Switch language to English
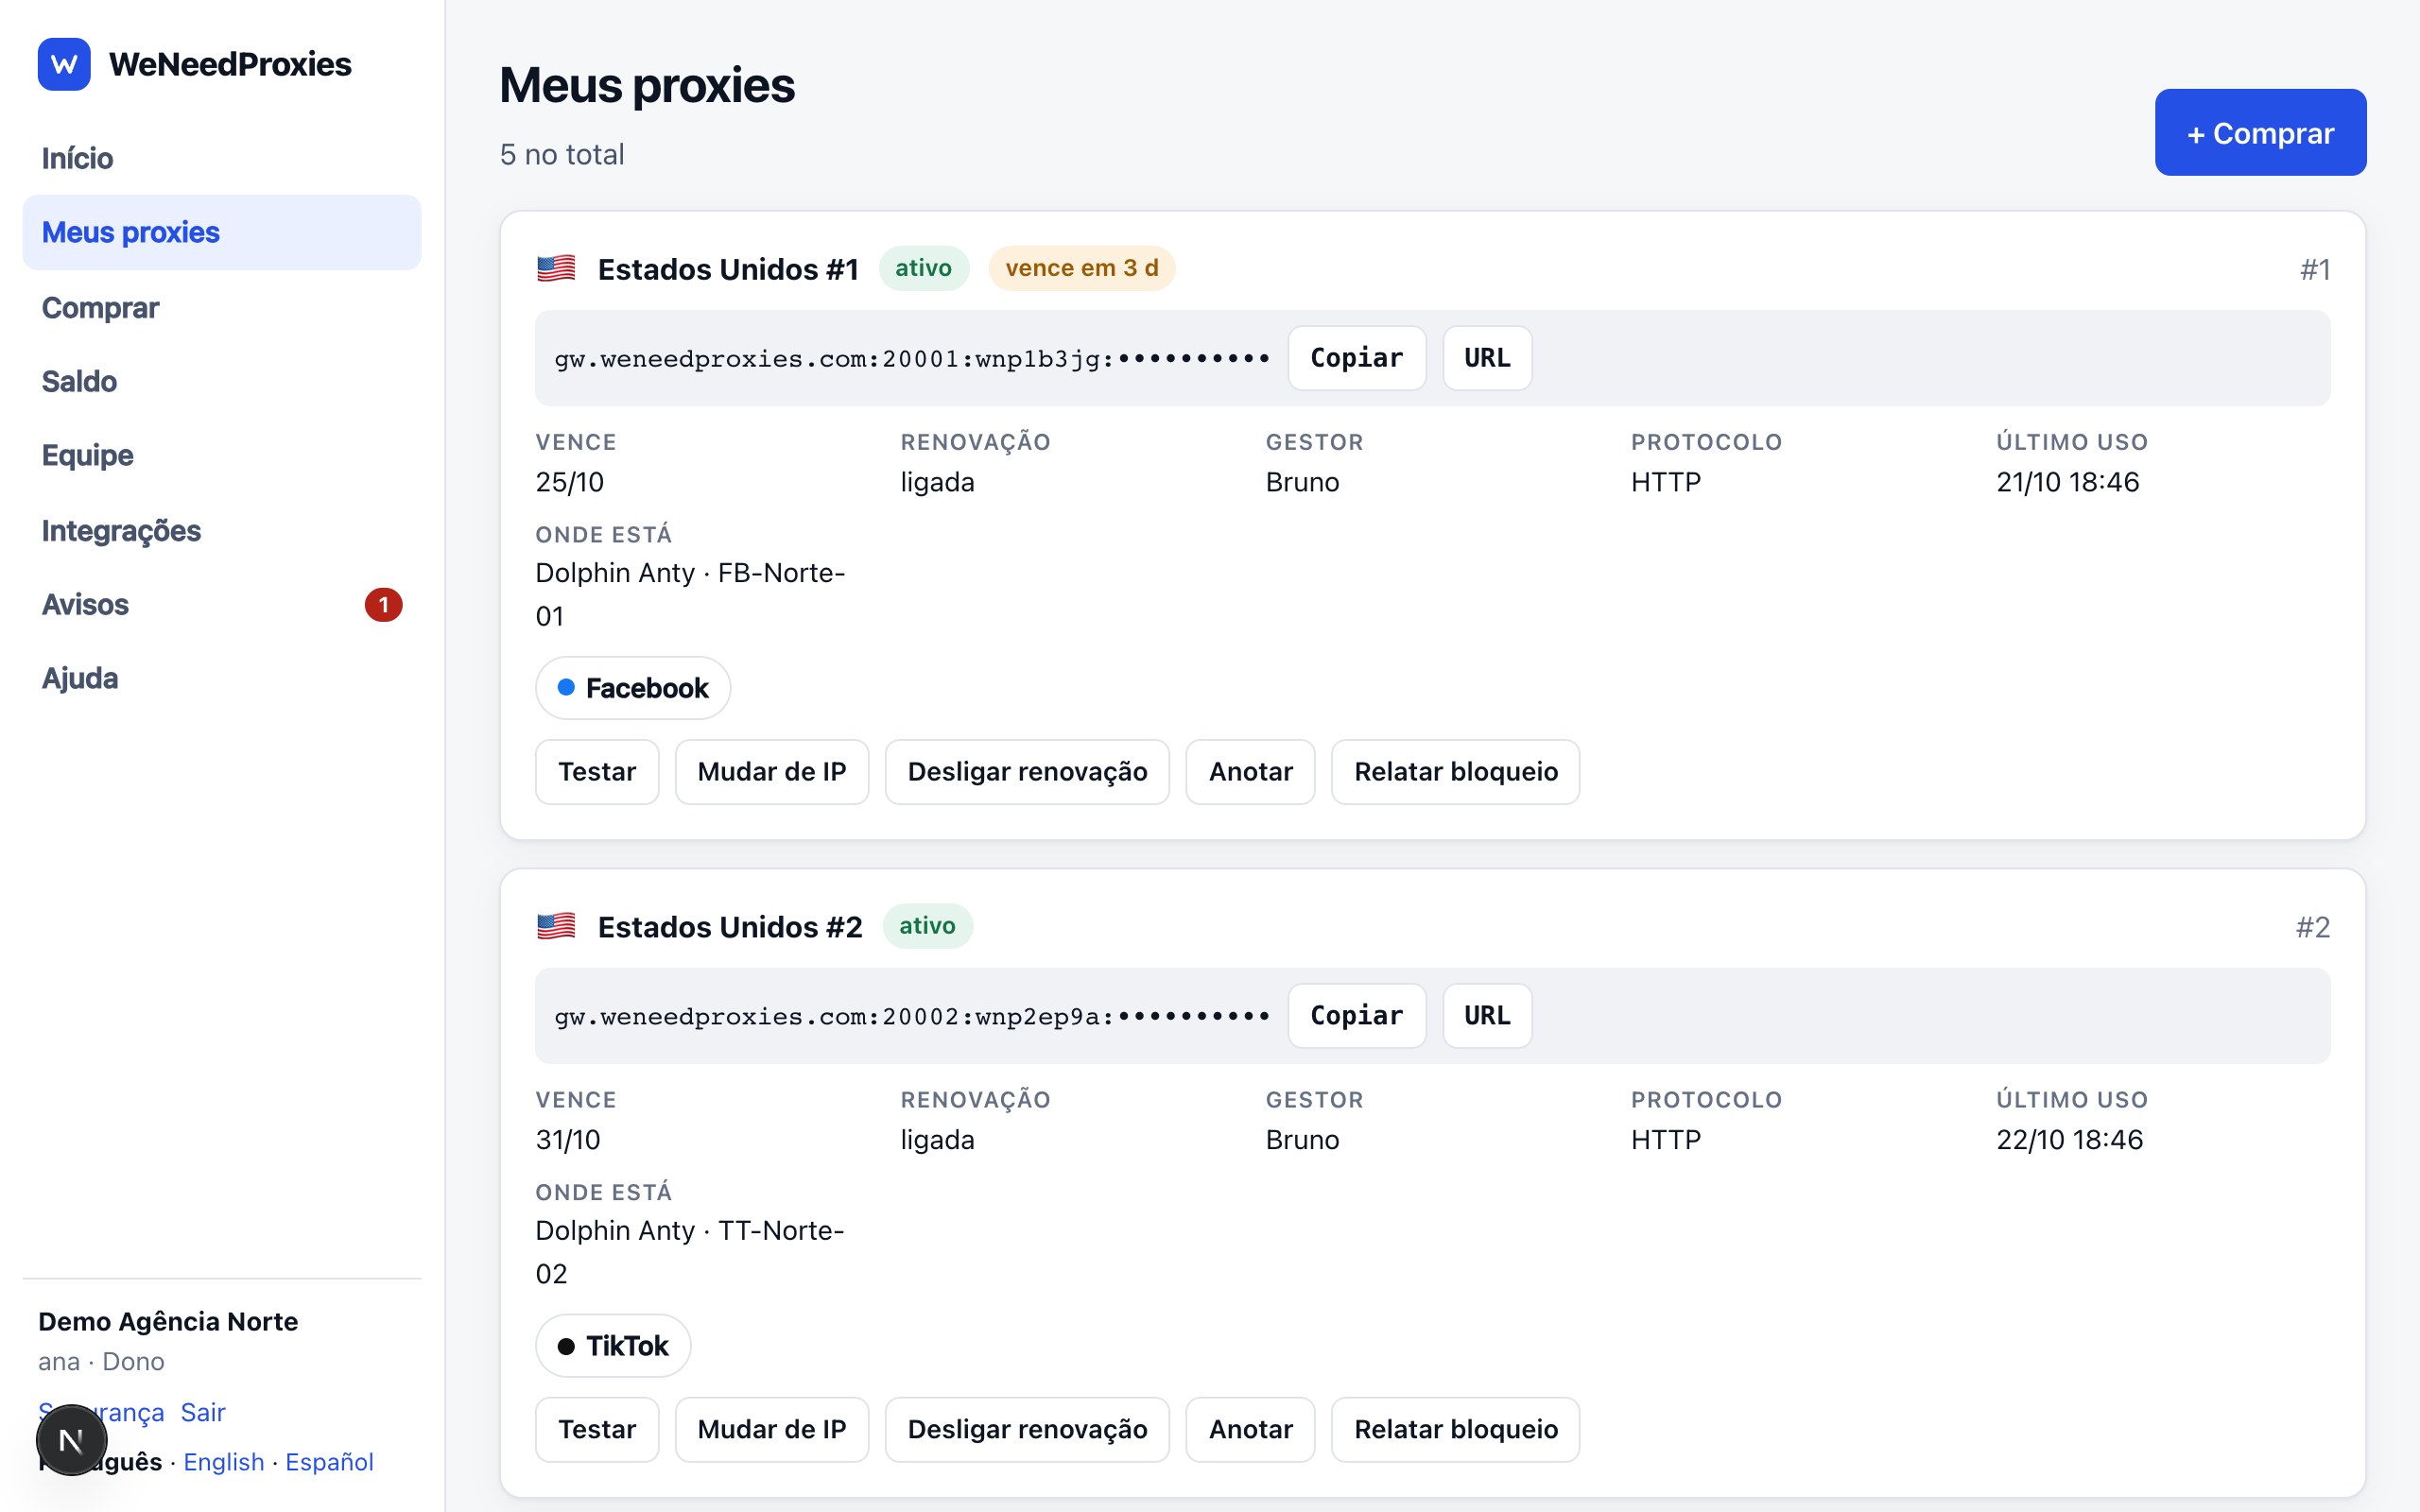The height and width of the screenshot is (1512, 2420). [x=224, y=1462]
